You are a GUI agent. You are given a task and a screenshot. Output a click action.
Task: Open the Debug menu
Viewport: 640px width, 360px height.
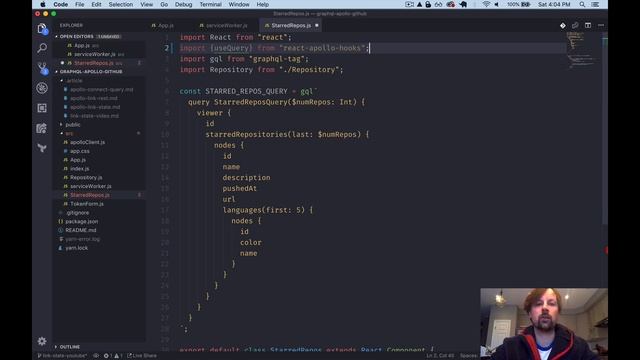click(183, 4)
